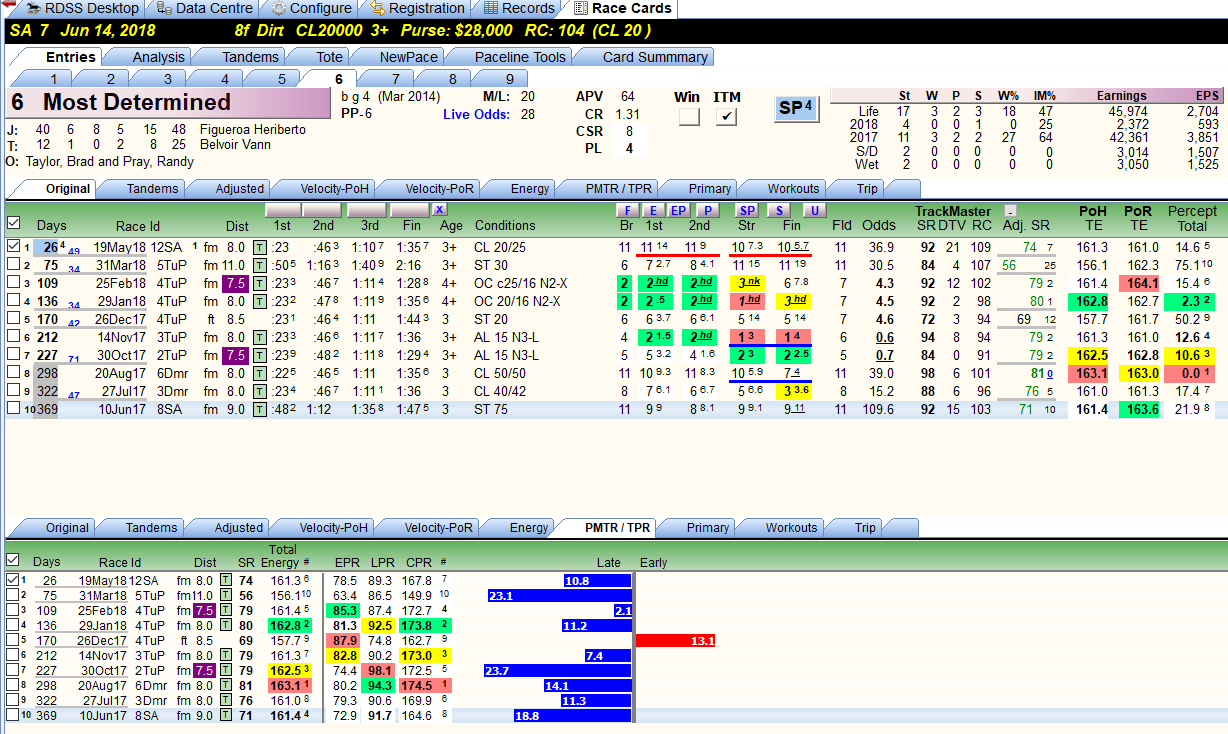This screenshot has height=734, width=1228.
Task: Click T icon in upper row 31Mar18
Action: [x=259, y=265]
